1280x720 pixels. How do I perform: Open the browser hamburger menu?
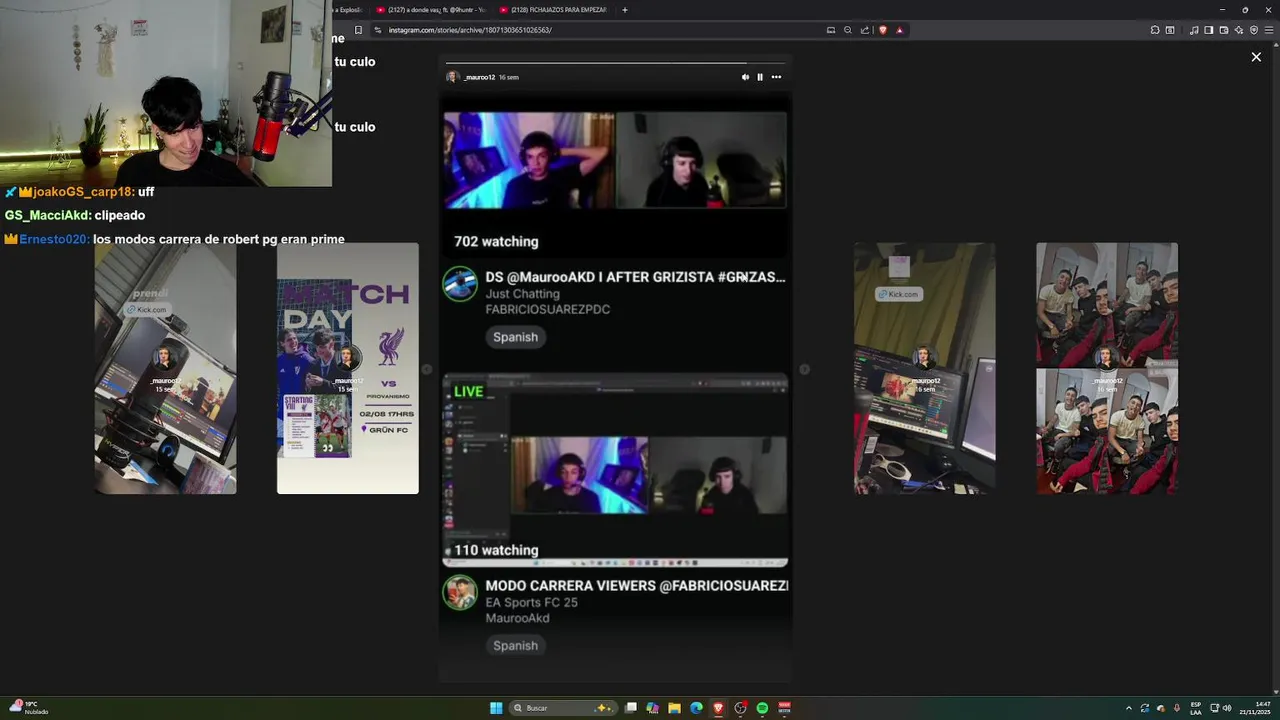point(1268,30)
